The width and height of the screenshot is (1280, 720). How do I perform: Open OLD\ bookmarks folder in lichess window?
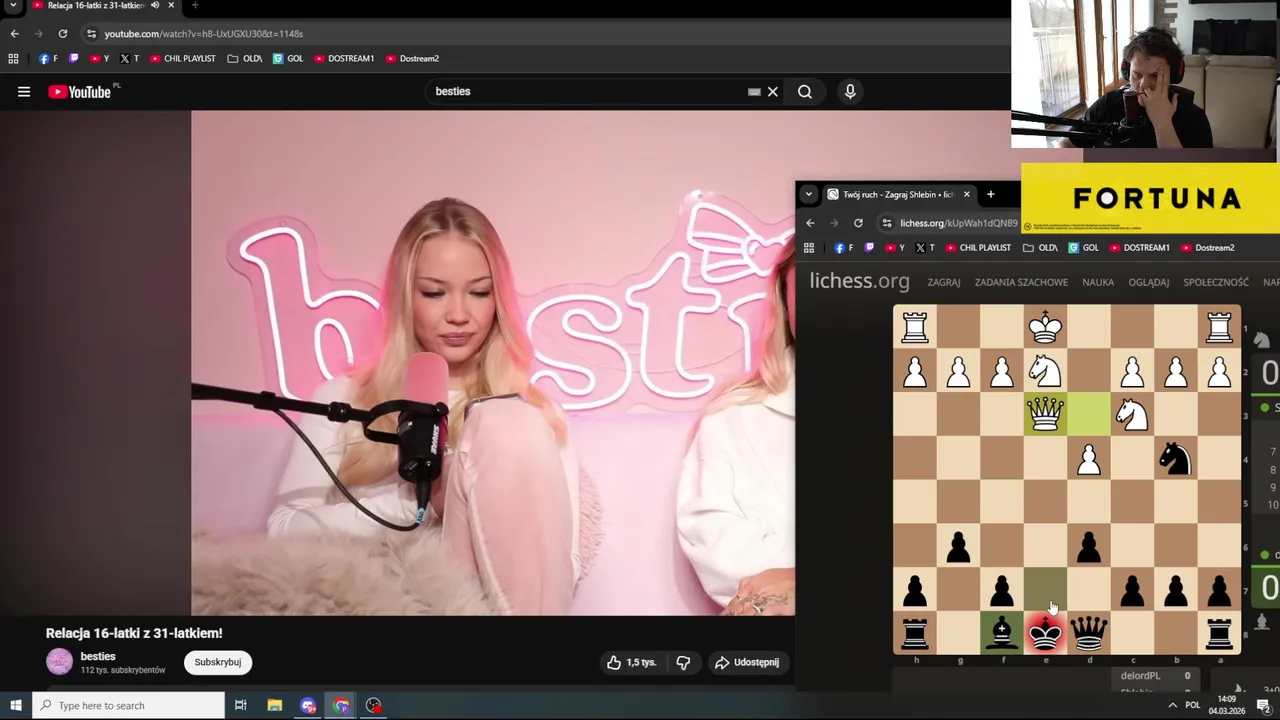[x=1040, y=248]
